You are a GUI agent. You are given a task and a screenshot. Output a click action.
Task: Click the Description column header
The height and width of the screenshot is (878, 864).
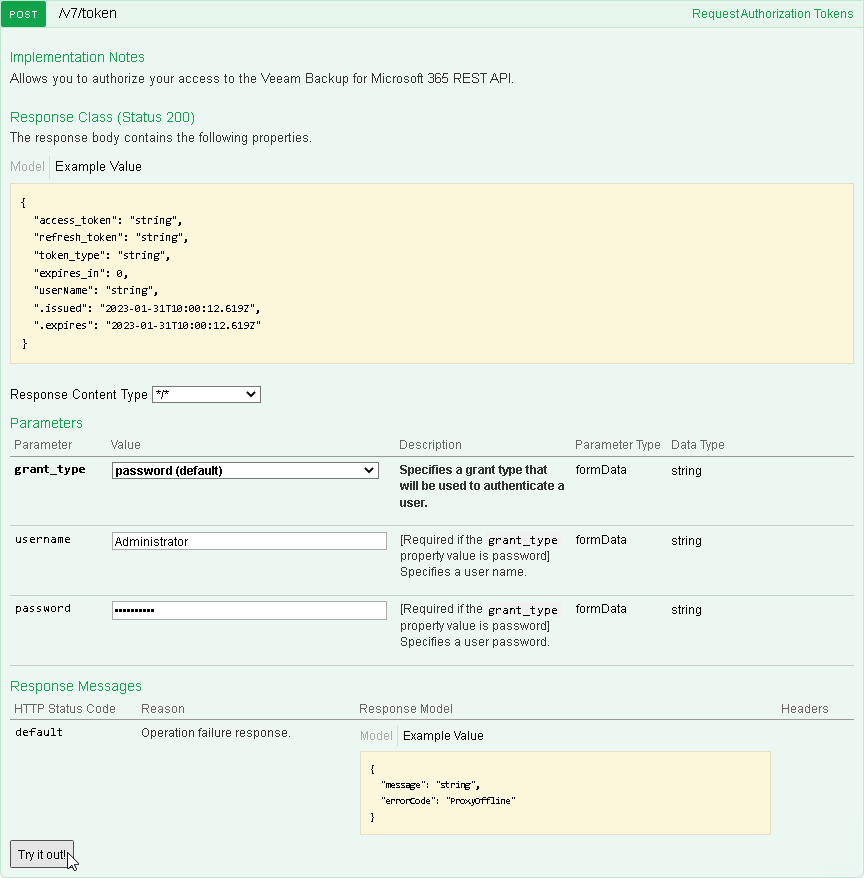[430, 445]
